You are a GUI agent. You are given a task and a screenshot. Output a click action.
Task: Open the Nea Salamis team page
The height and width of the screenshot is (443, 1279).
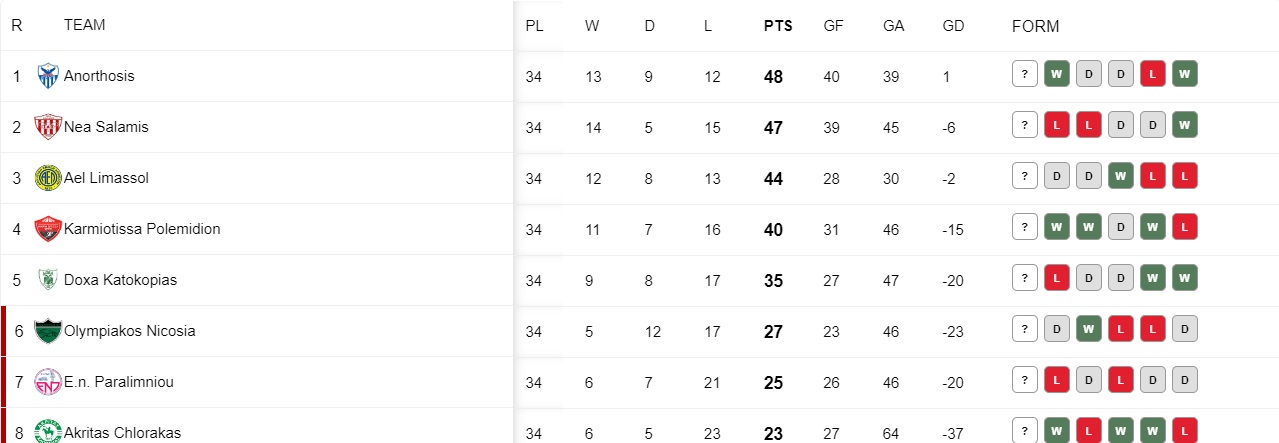(x=106, y=127)
